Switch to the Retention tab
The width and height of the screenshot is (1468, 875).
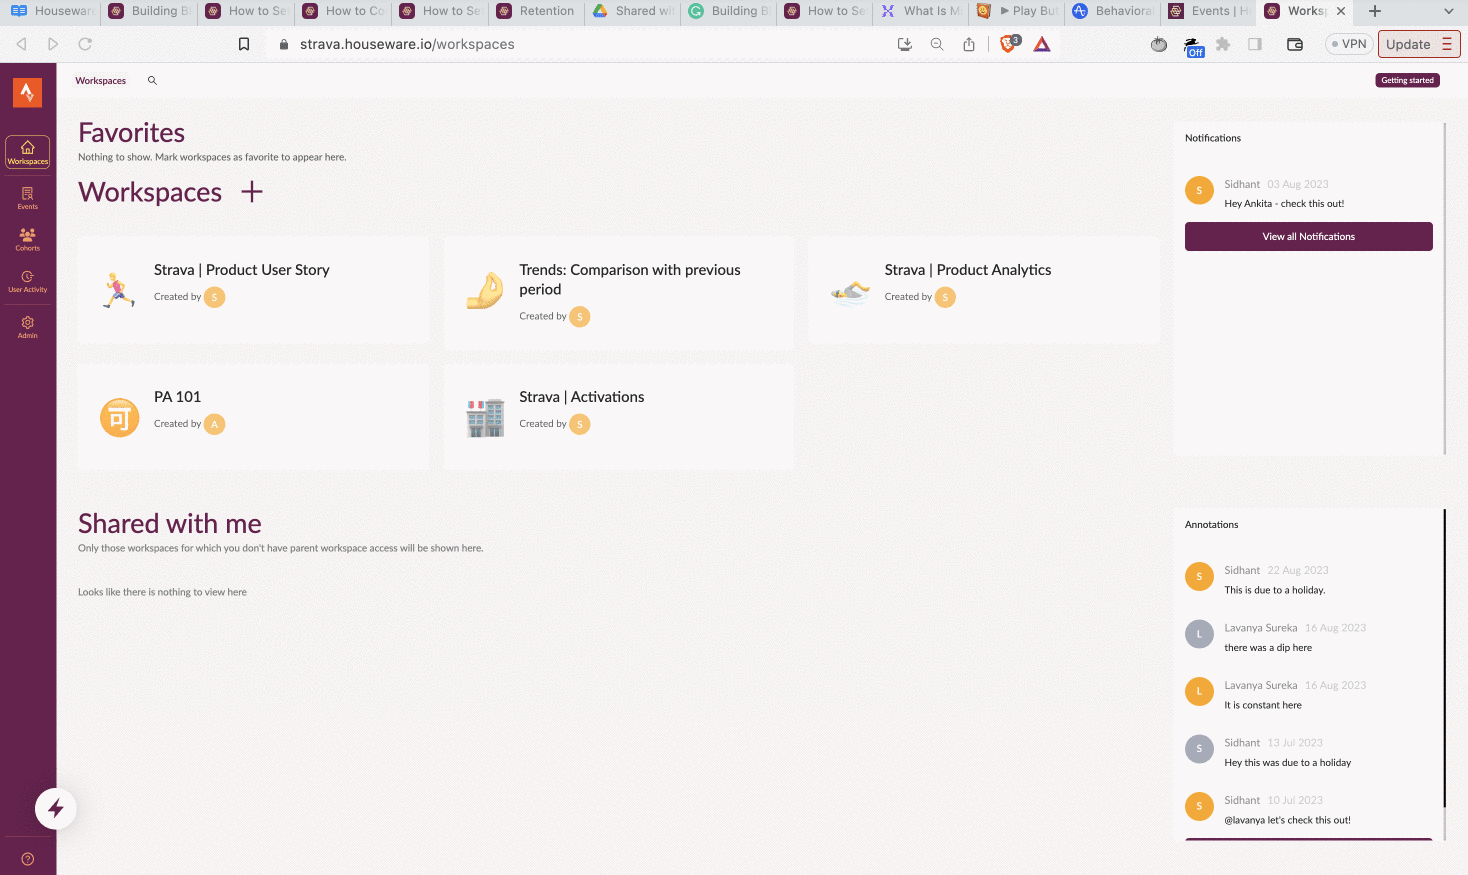click(x=536, y=11)
